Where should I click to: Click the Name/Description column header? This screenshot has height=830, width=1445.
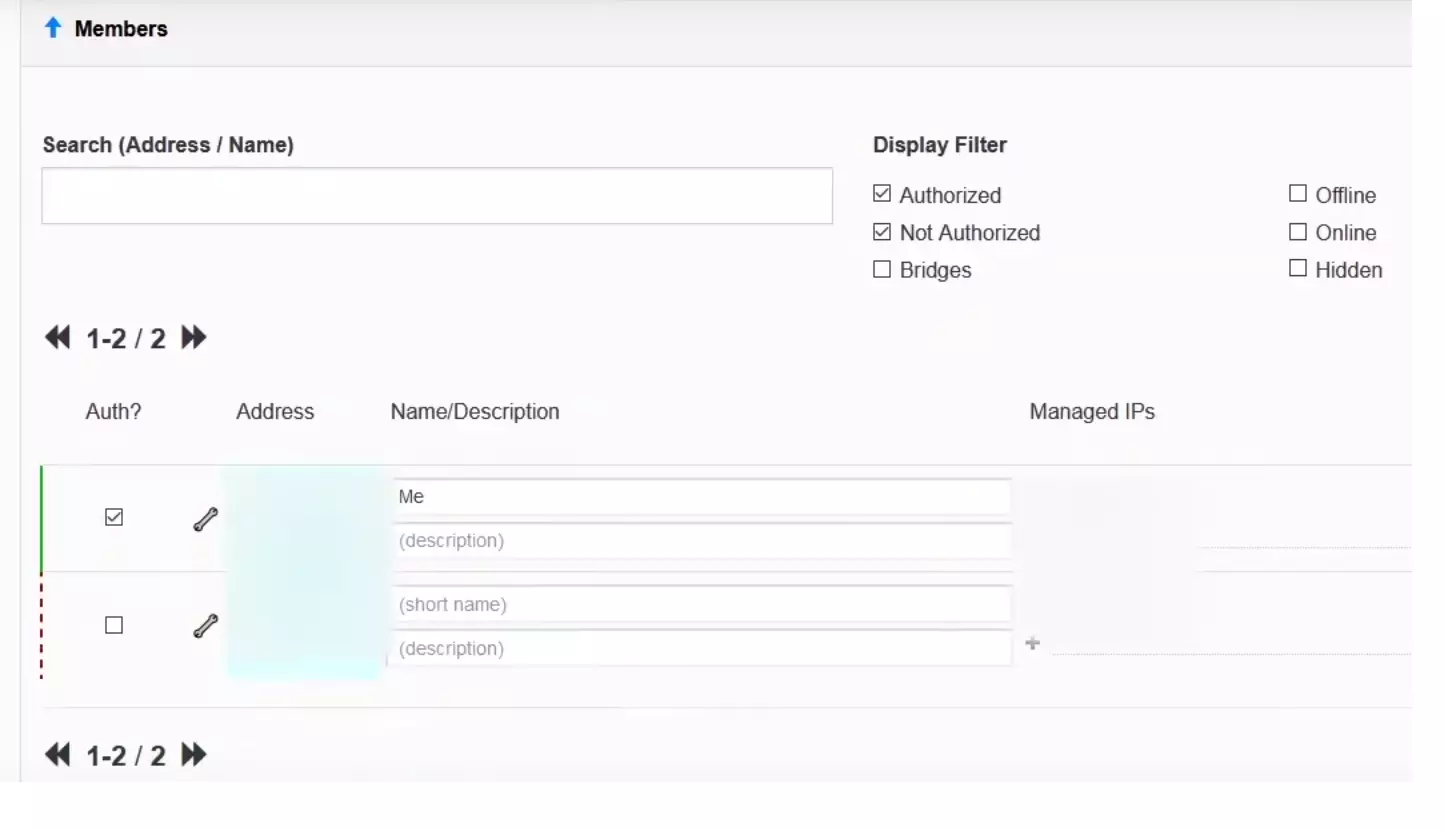pos(475,412)
